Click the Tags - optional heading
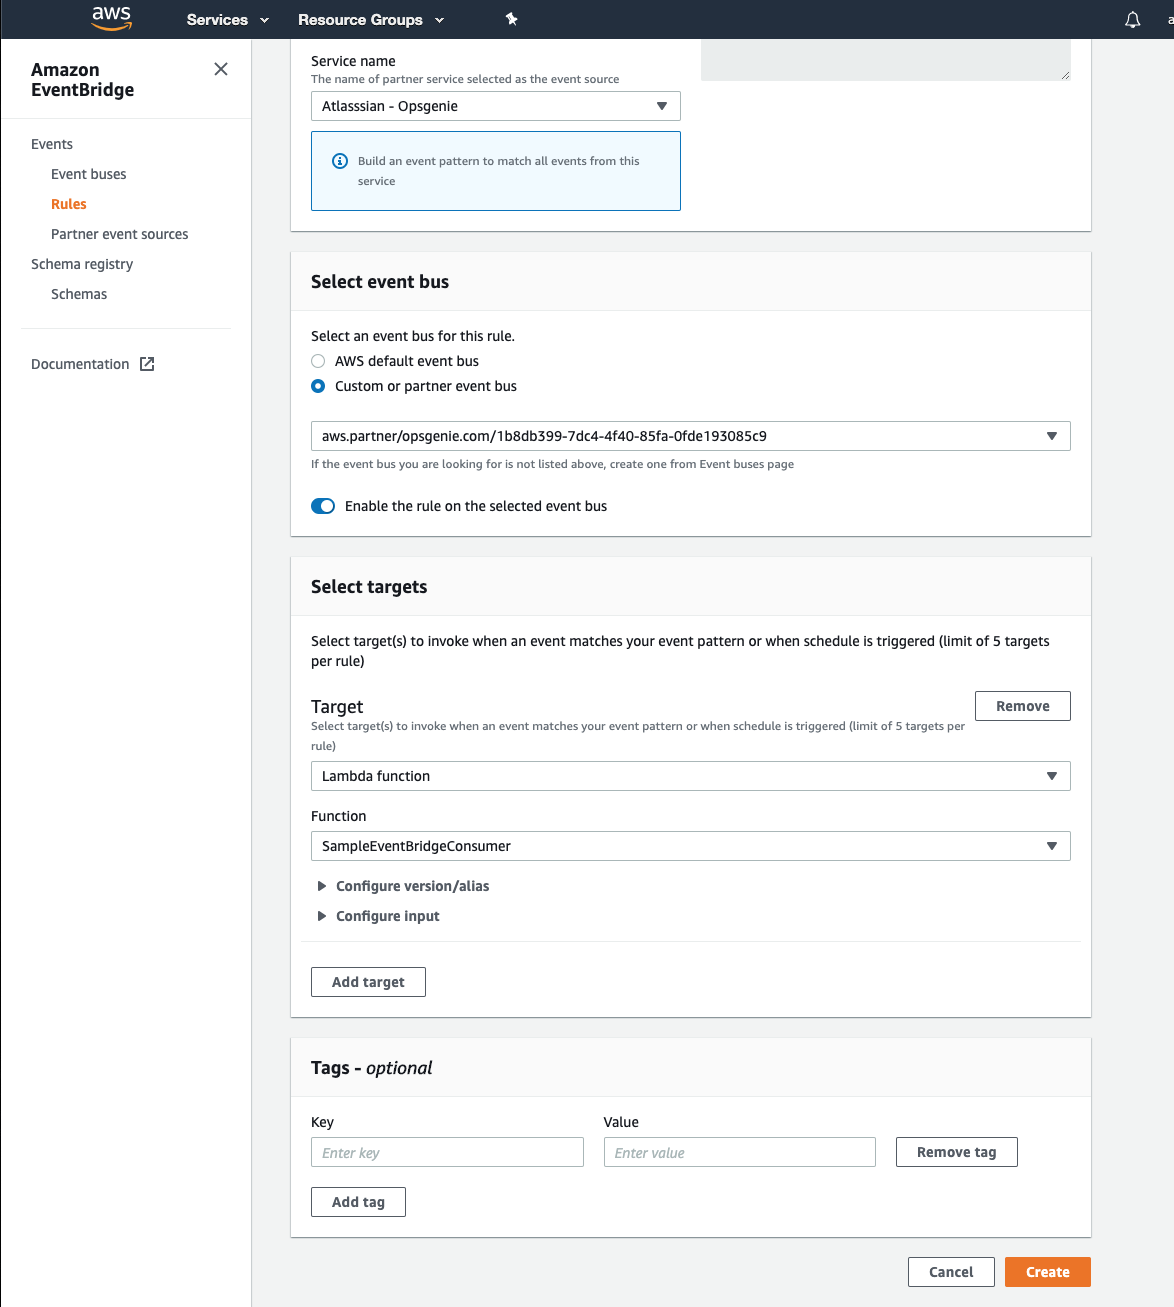 click(x=372, y=1068)
